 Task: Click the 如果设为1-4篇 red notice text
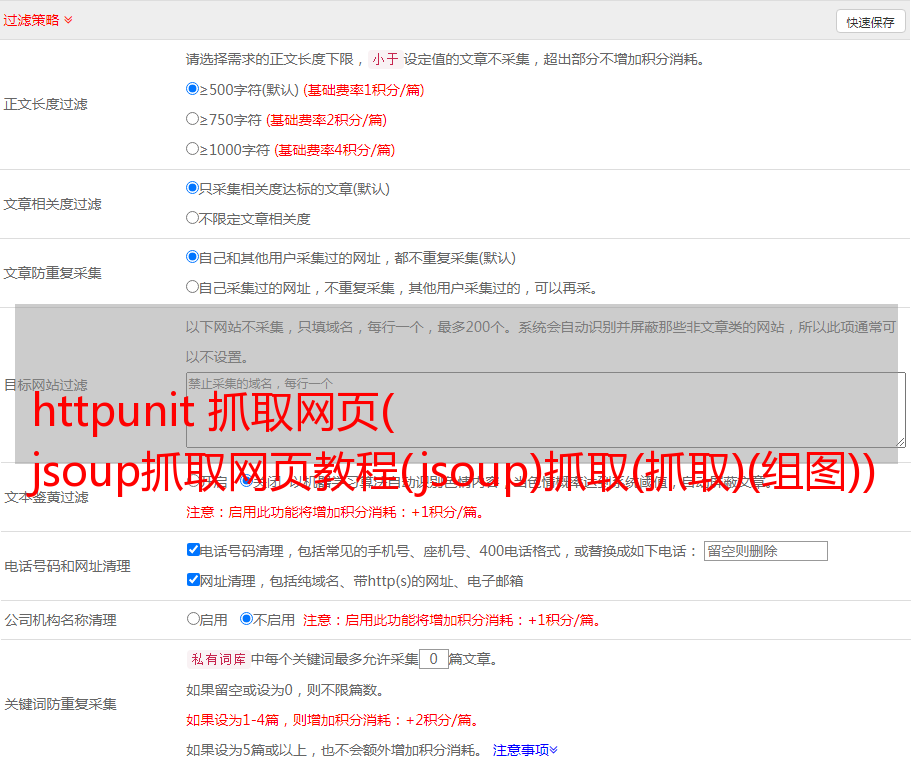(334, 720)
